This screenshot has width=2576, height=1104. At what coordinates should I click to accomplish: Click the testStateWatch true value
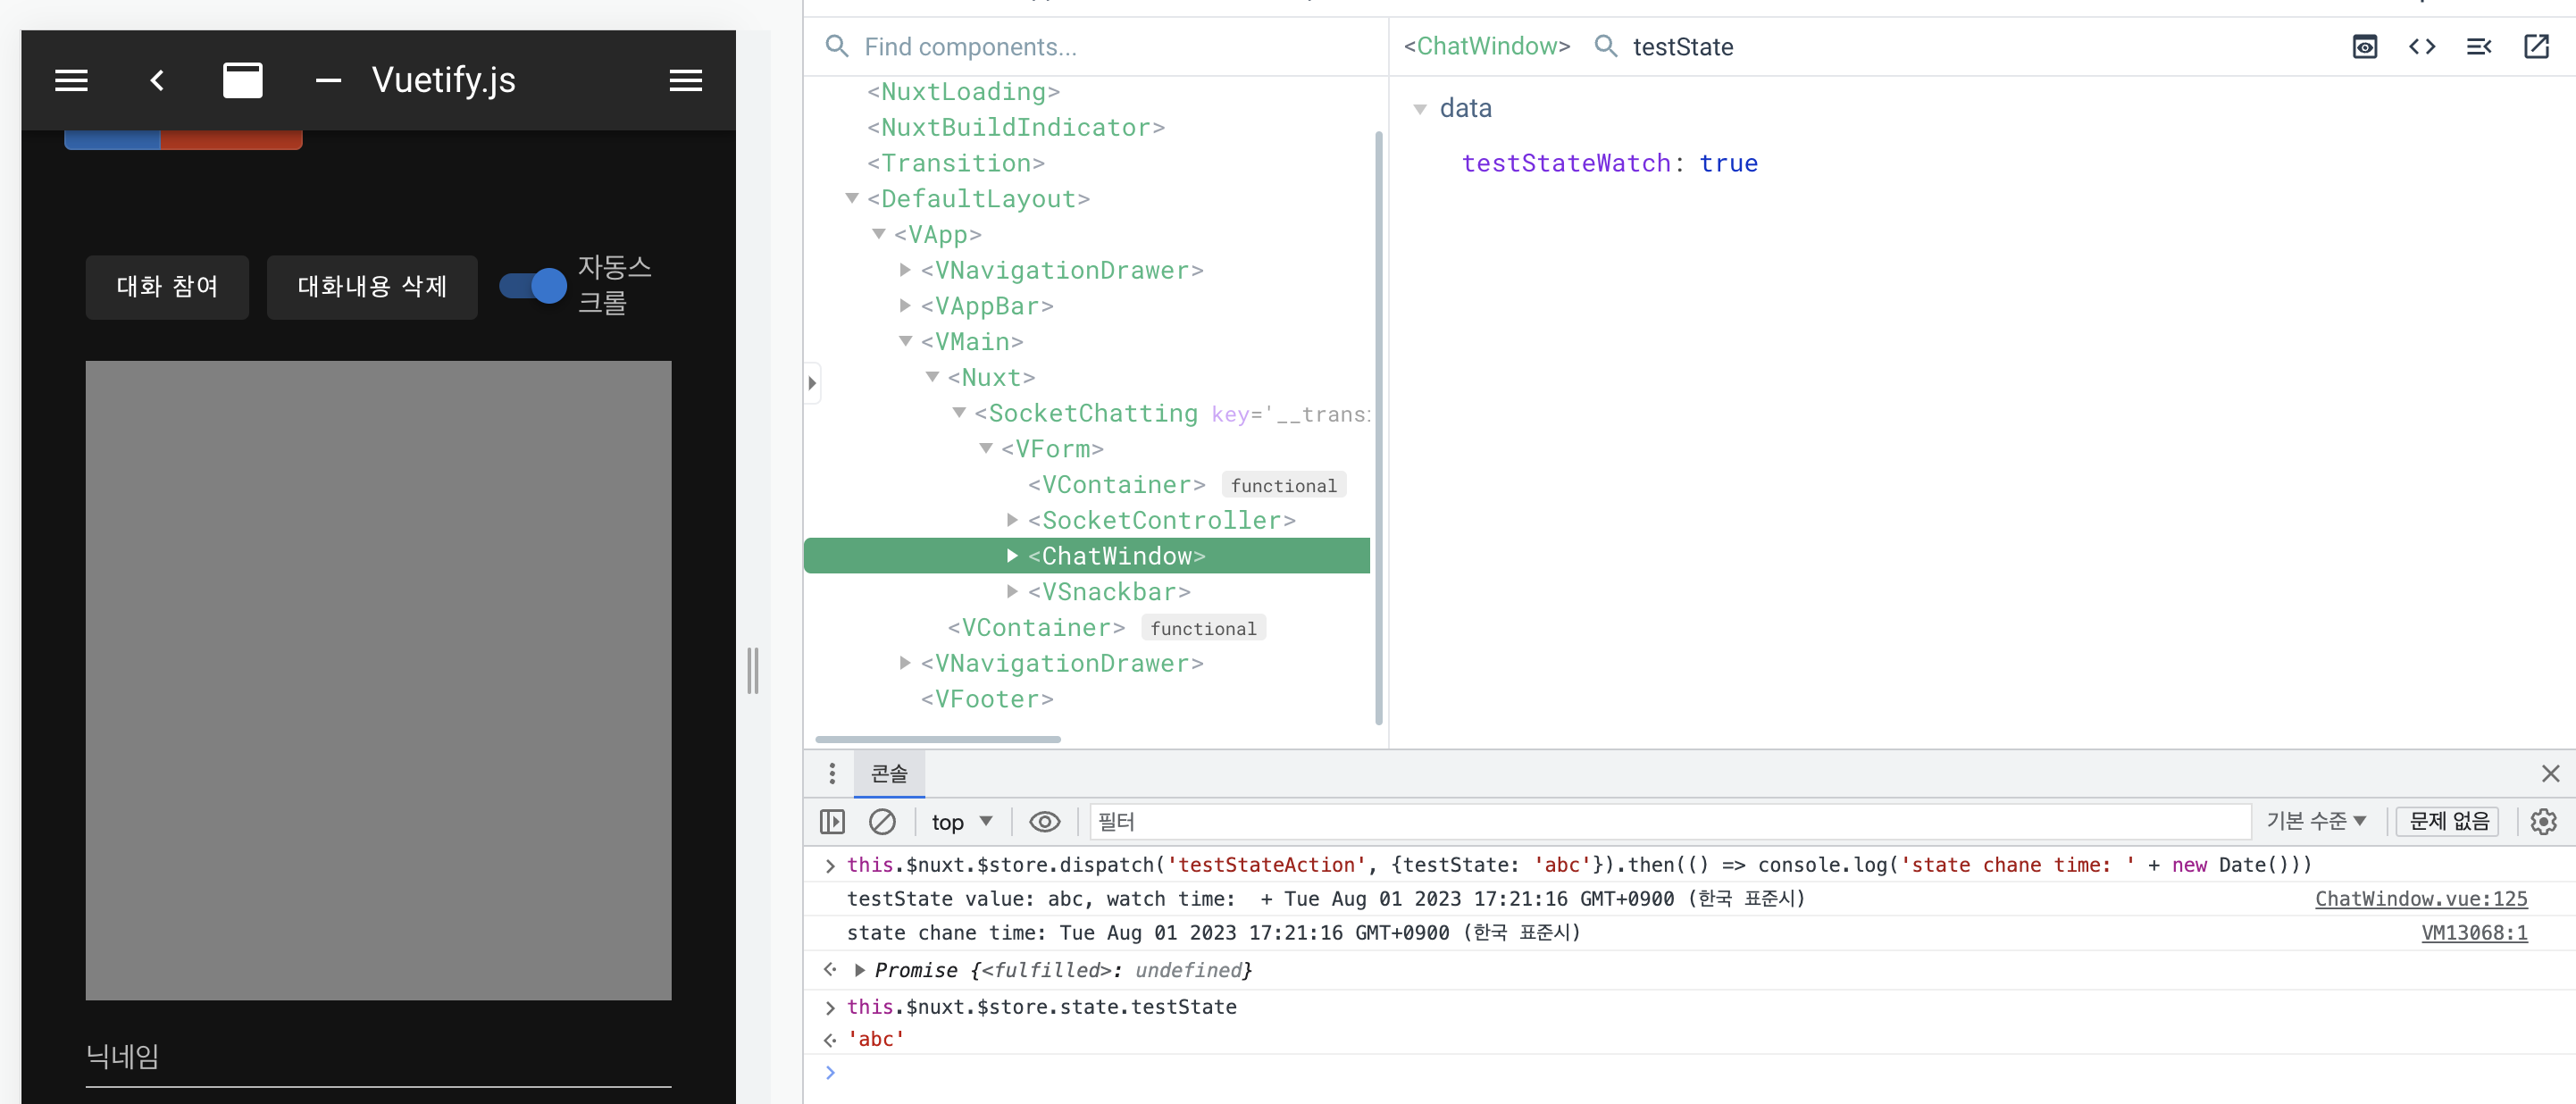tap(1728, 163)
